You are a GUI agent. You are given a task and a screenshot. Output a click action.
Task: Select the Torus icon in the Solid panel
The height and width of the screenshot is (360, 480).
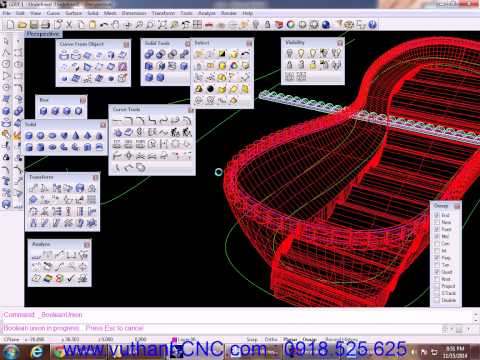click(x=52, y=147)
